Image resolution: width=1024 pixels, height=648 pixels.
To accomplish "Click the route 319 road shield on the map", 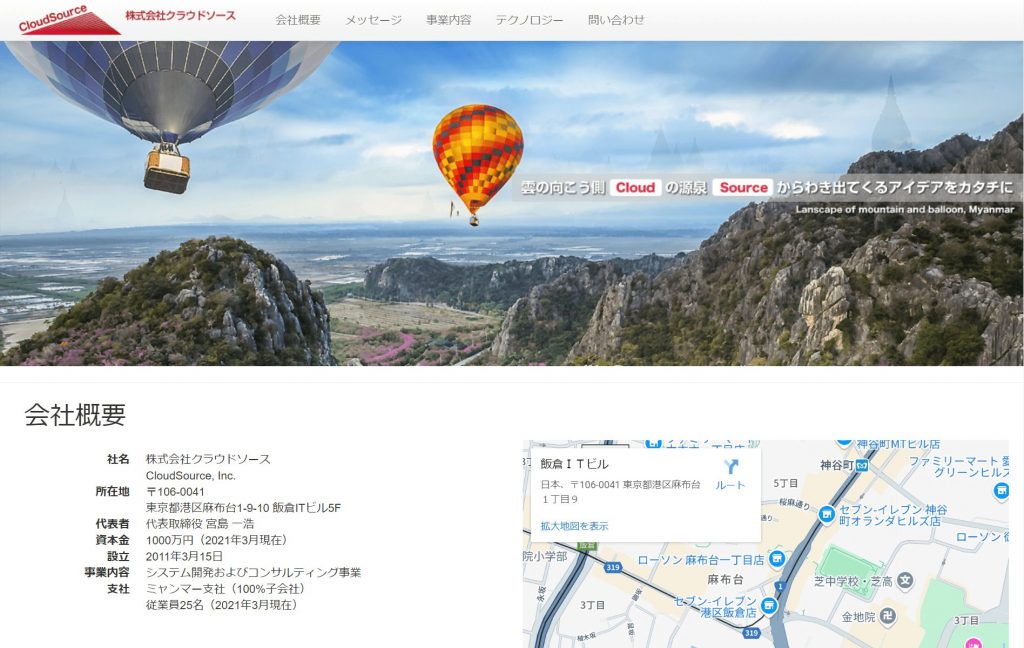I will click(611, 567).
